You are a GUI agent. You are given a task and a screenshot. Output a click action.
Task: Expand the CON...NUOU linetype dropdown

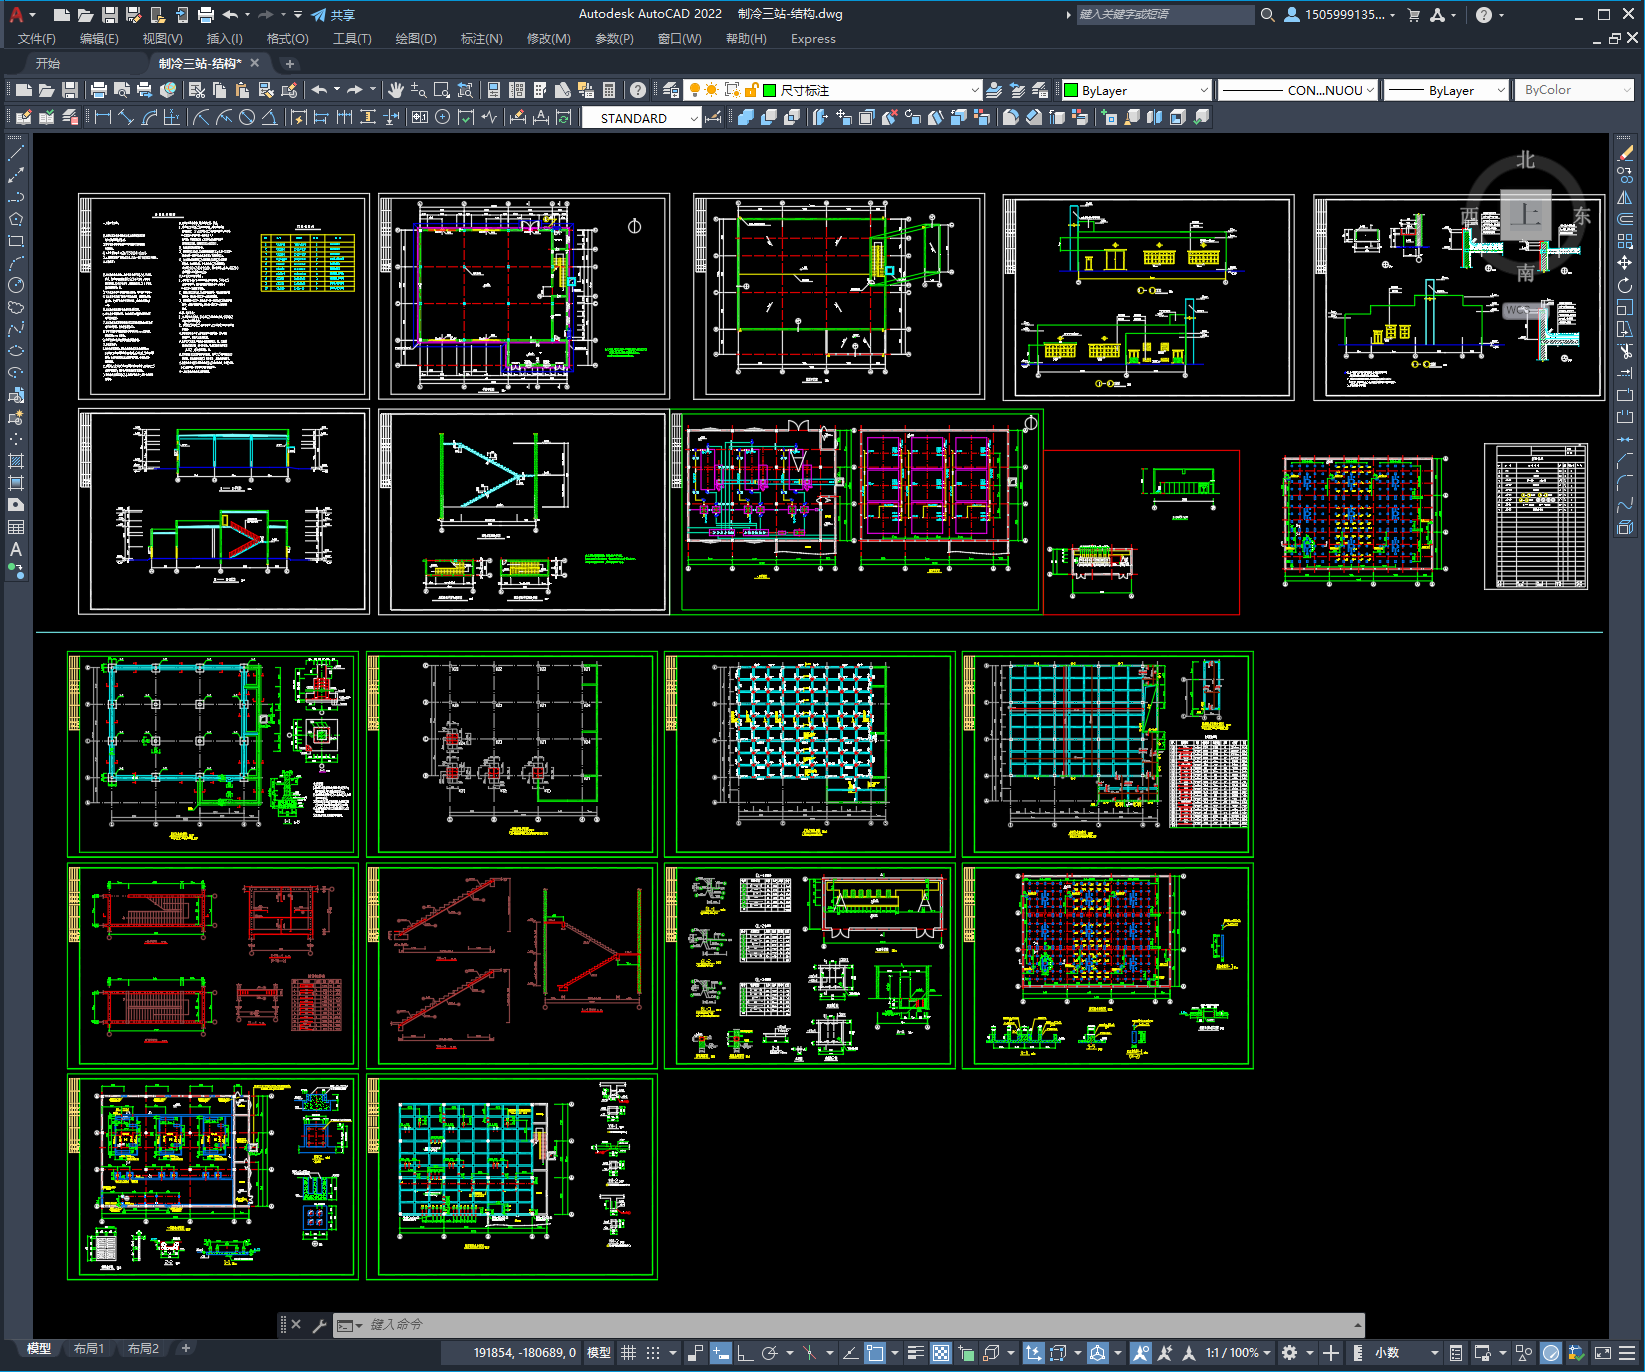point(1299,90)
